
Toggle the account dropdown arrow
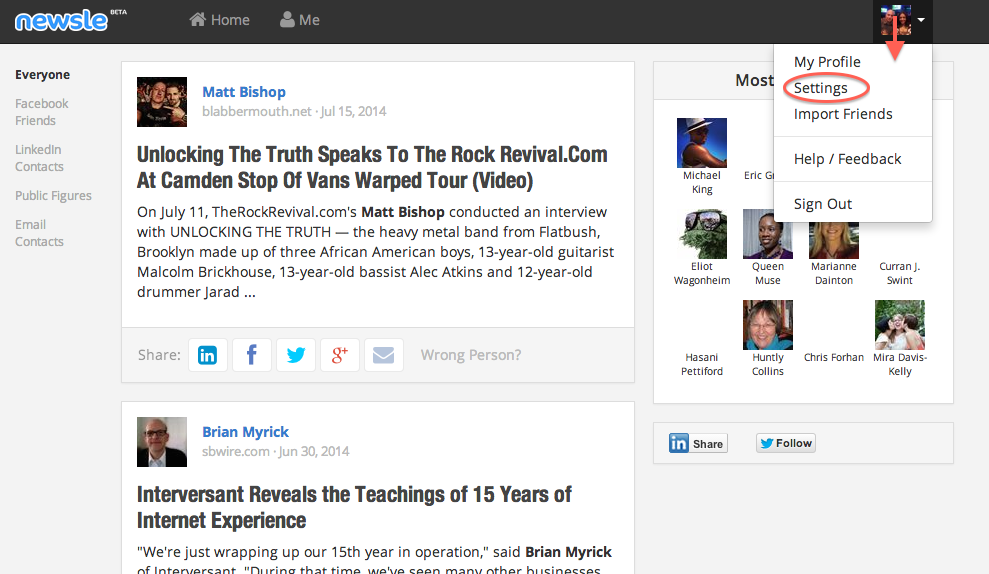(x=922, y=20)
